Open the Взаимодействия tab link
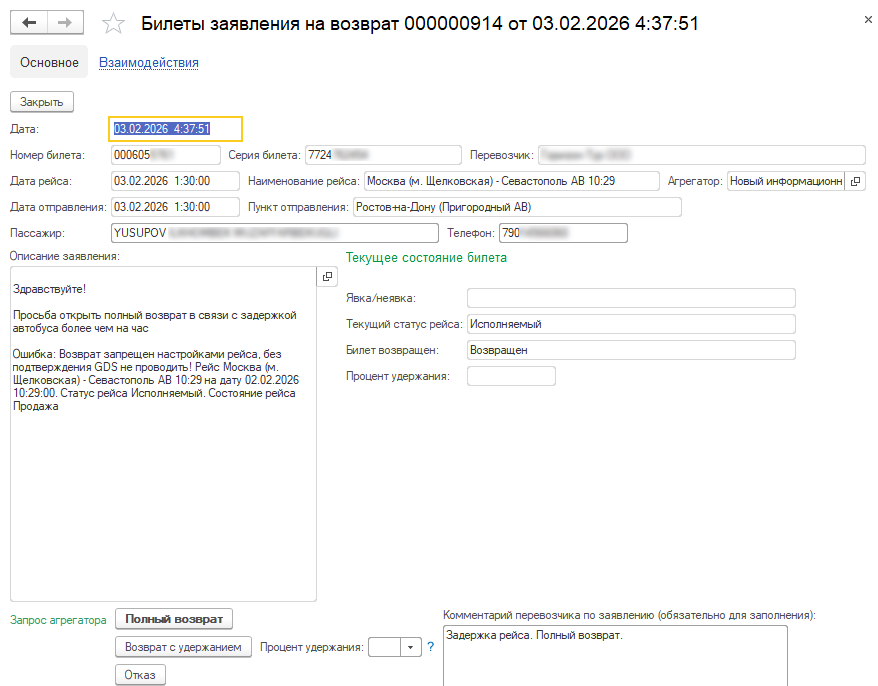Image resolution: width=878 pixels, height=686 pixels. tap(149, 62)
